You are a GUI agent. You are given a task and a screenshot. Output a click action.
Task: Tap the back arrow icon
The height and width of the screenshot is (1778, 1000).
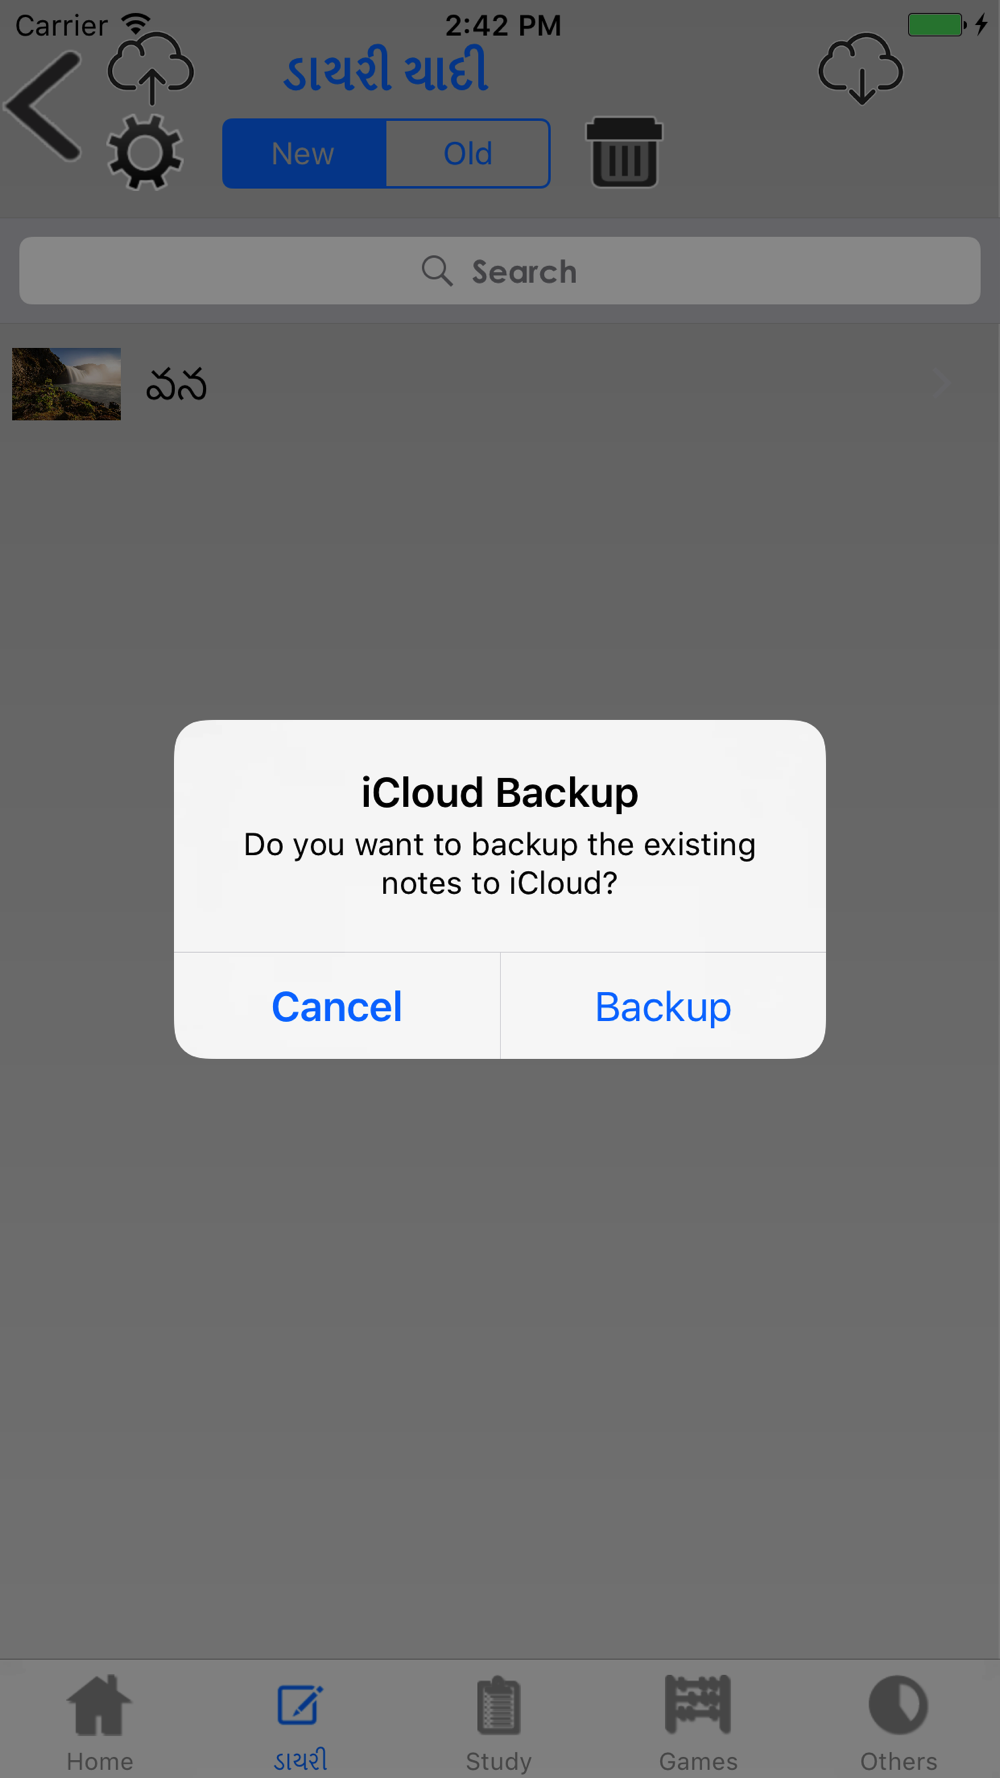[x=44, y=106]
